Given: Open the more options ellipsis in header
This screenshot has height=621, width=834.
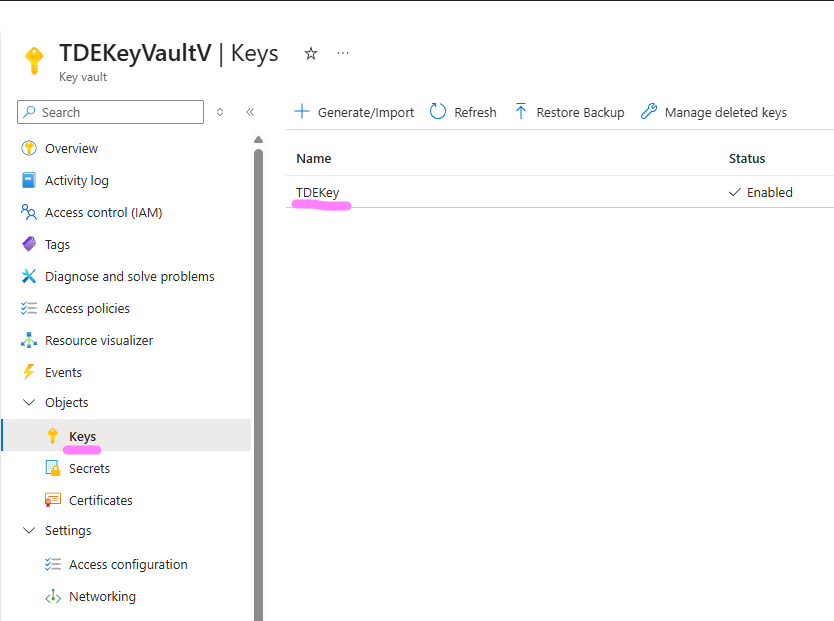Looking at the screenshot, I should coord(343,53).
